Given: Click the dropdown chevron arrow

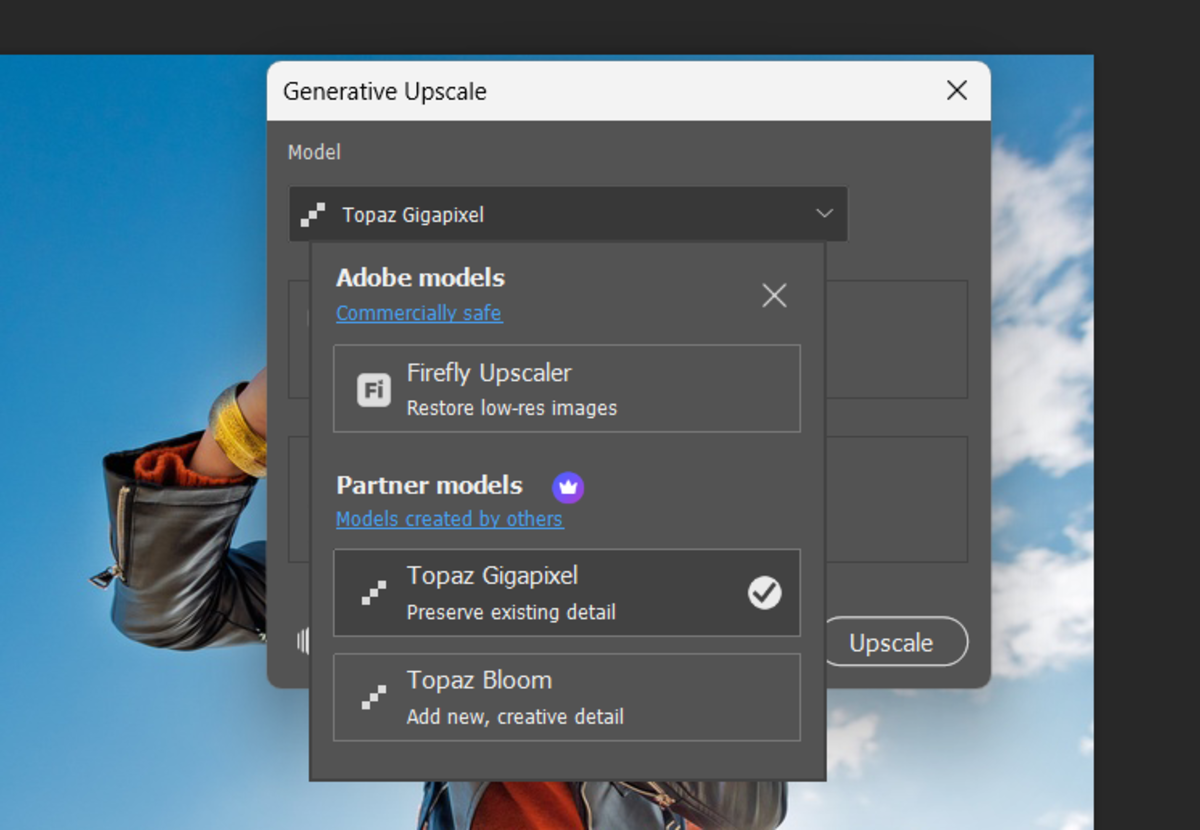Looking at the screenshot, I should pyautogui.click(x=825, y=213).
